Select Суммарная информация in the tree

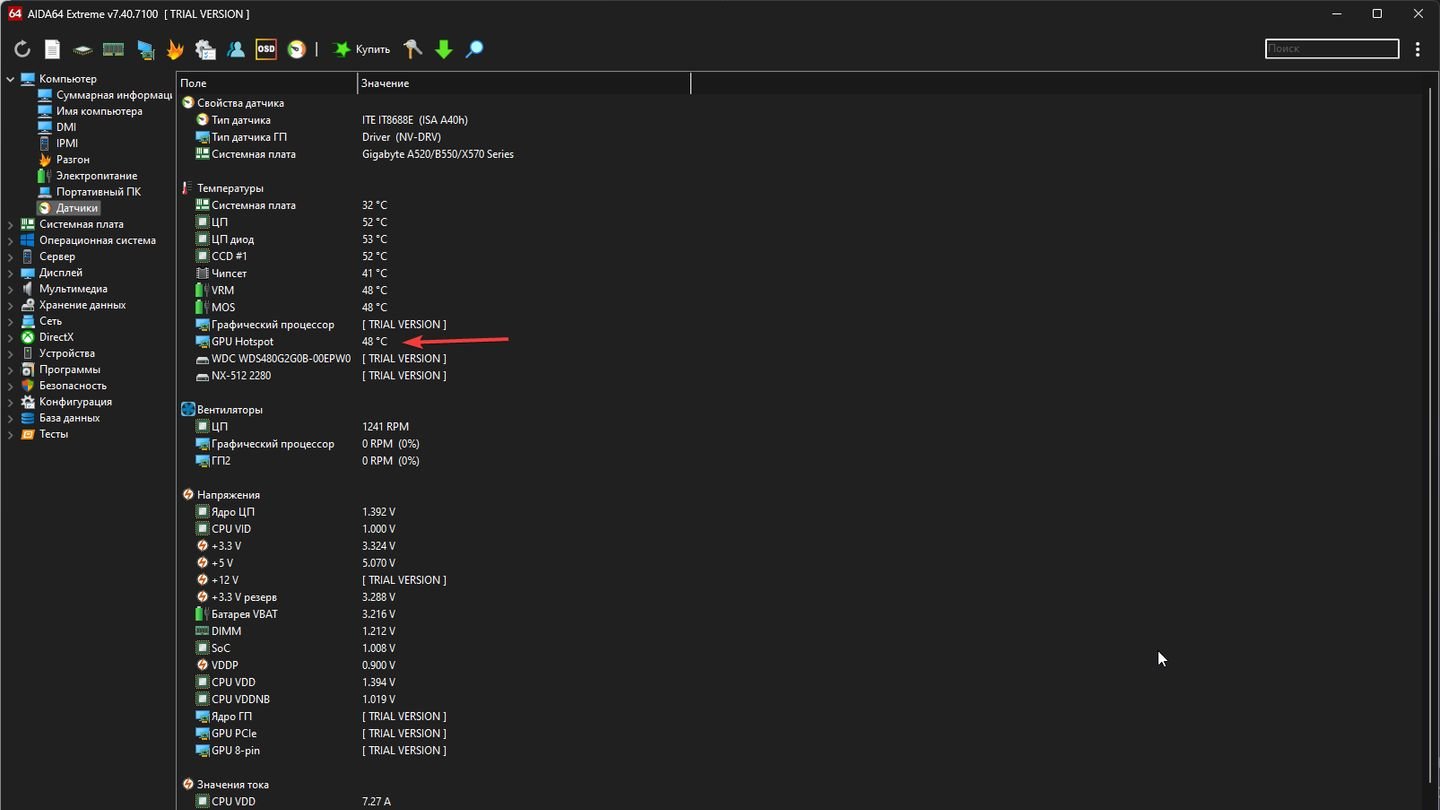[104, 95]
